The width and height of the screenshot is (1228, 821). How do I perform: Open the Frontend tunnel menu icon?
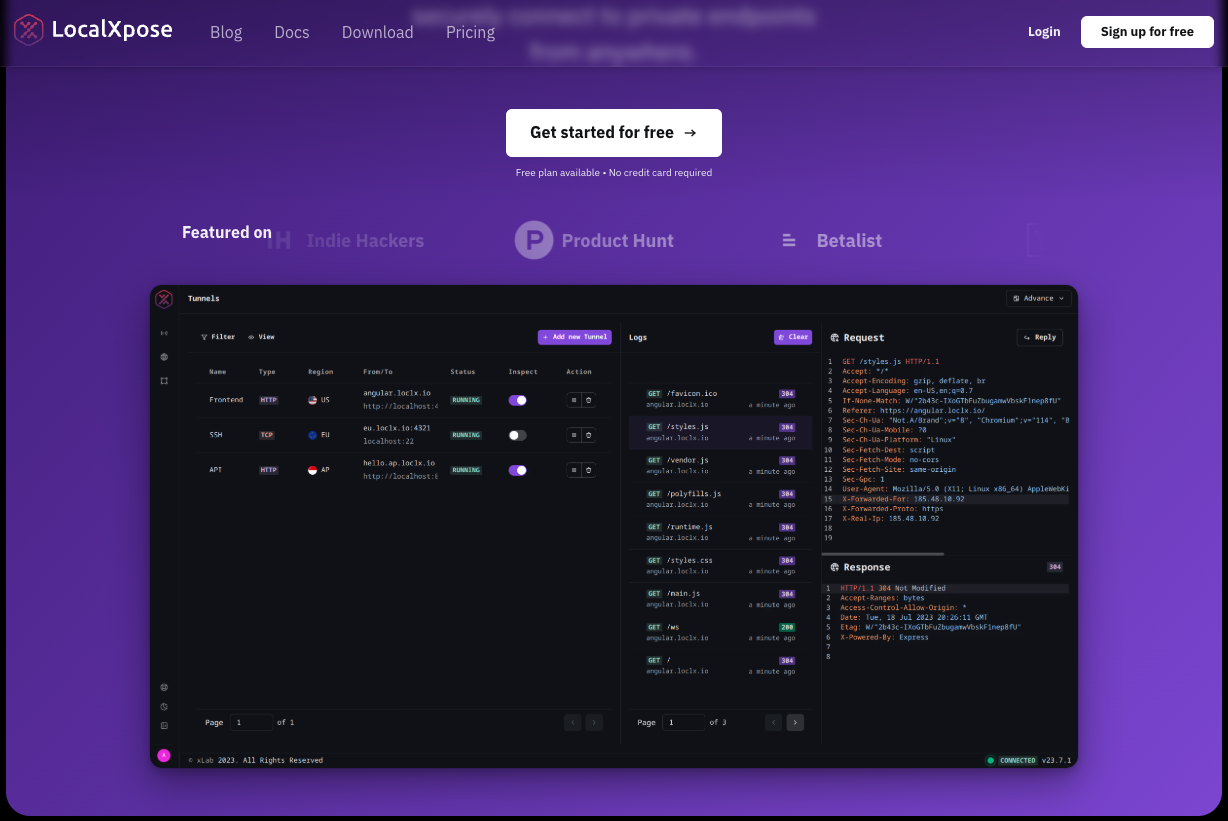click(572, 400)
